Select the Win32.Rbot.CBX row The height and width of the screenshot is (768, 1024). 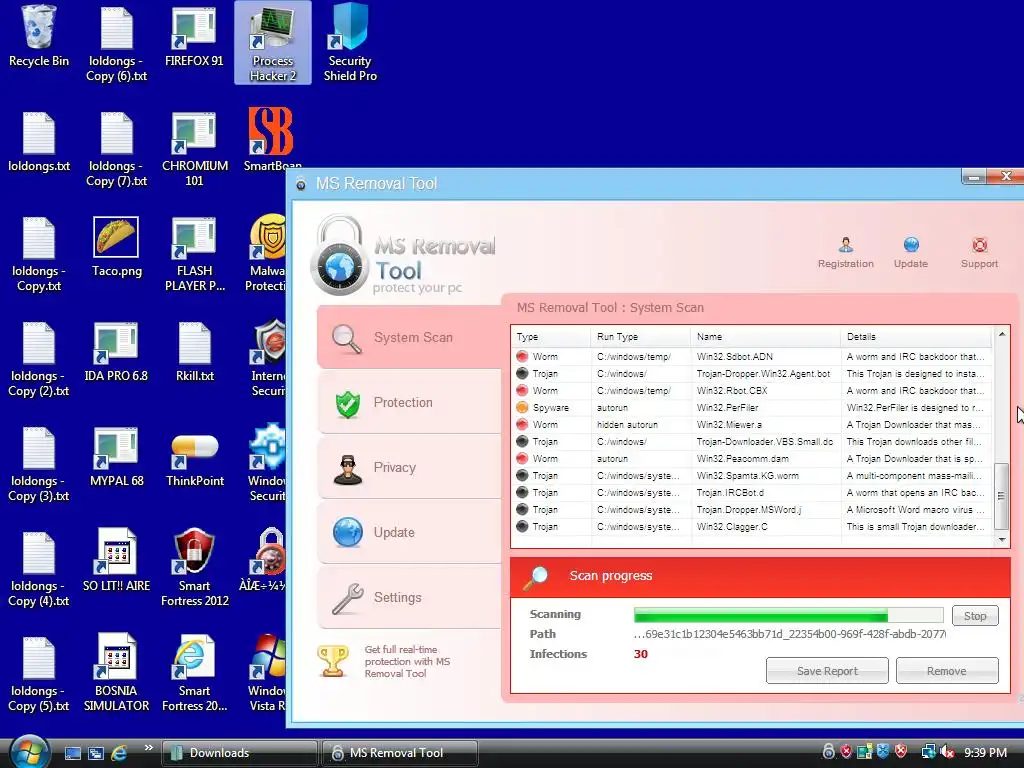pos(752,391)
